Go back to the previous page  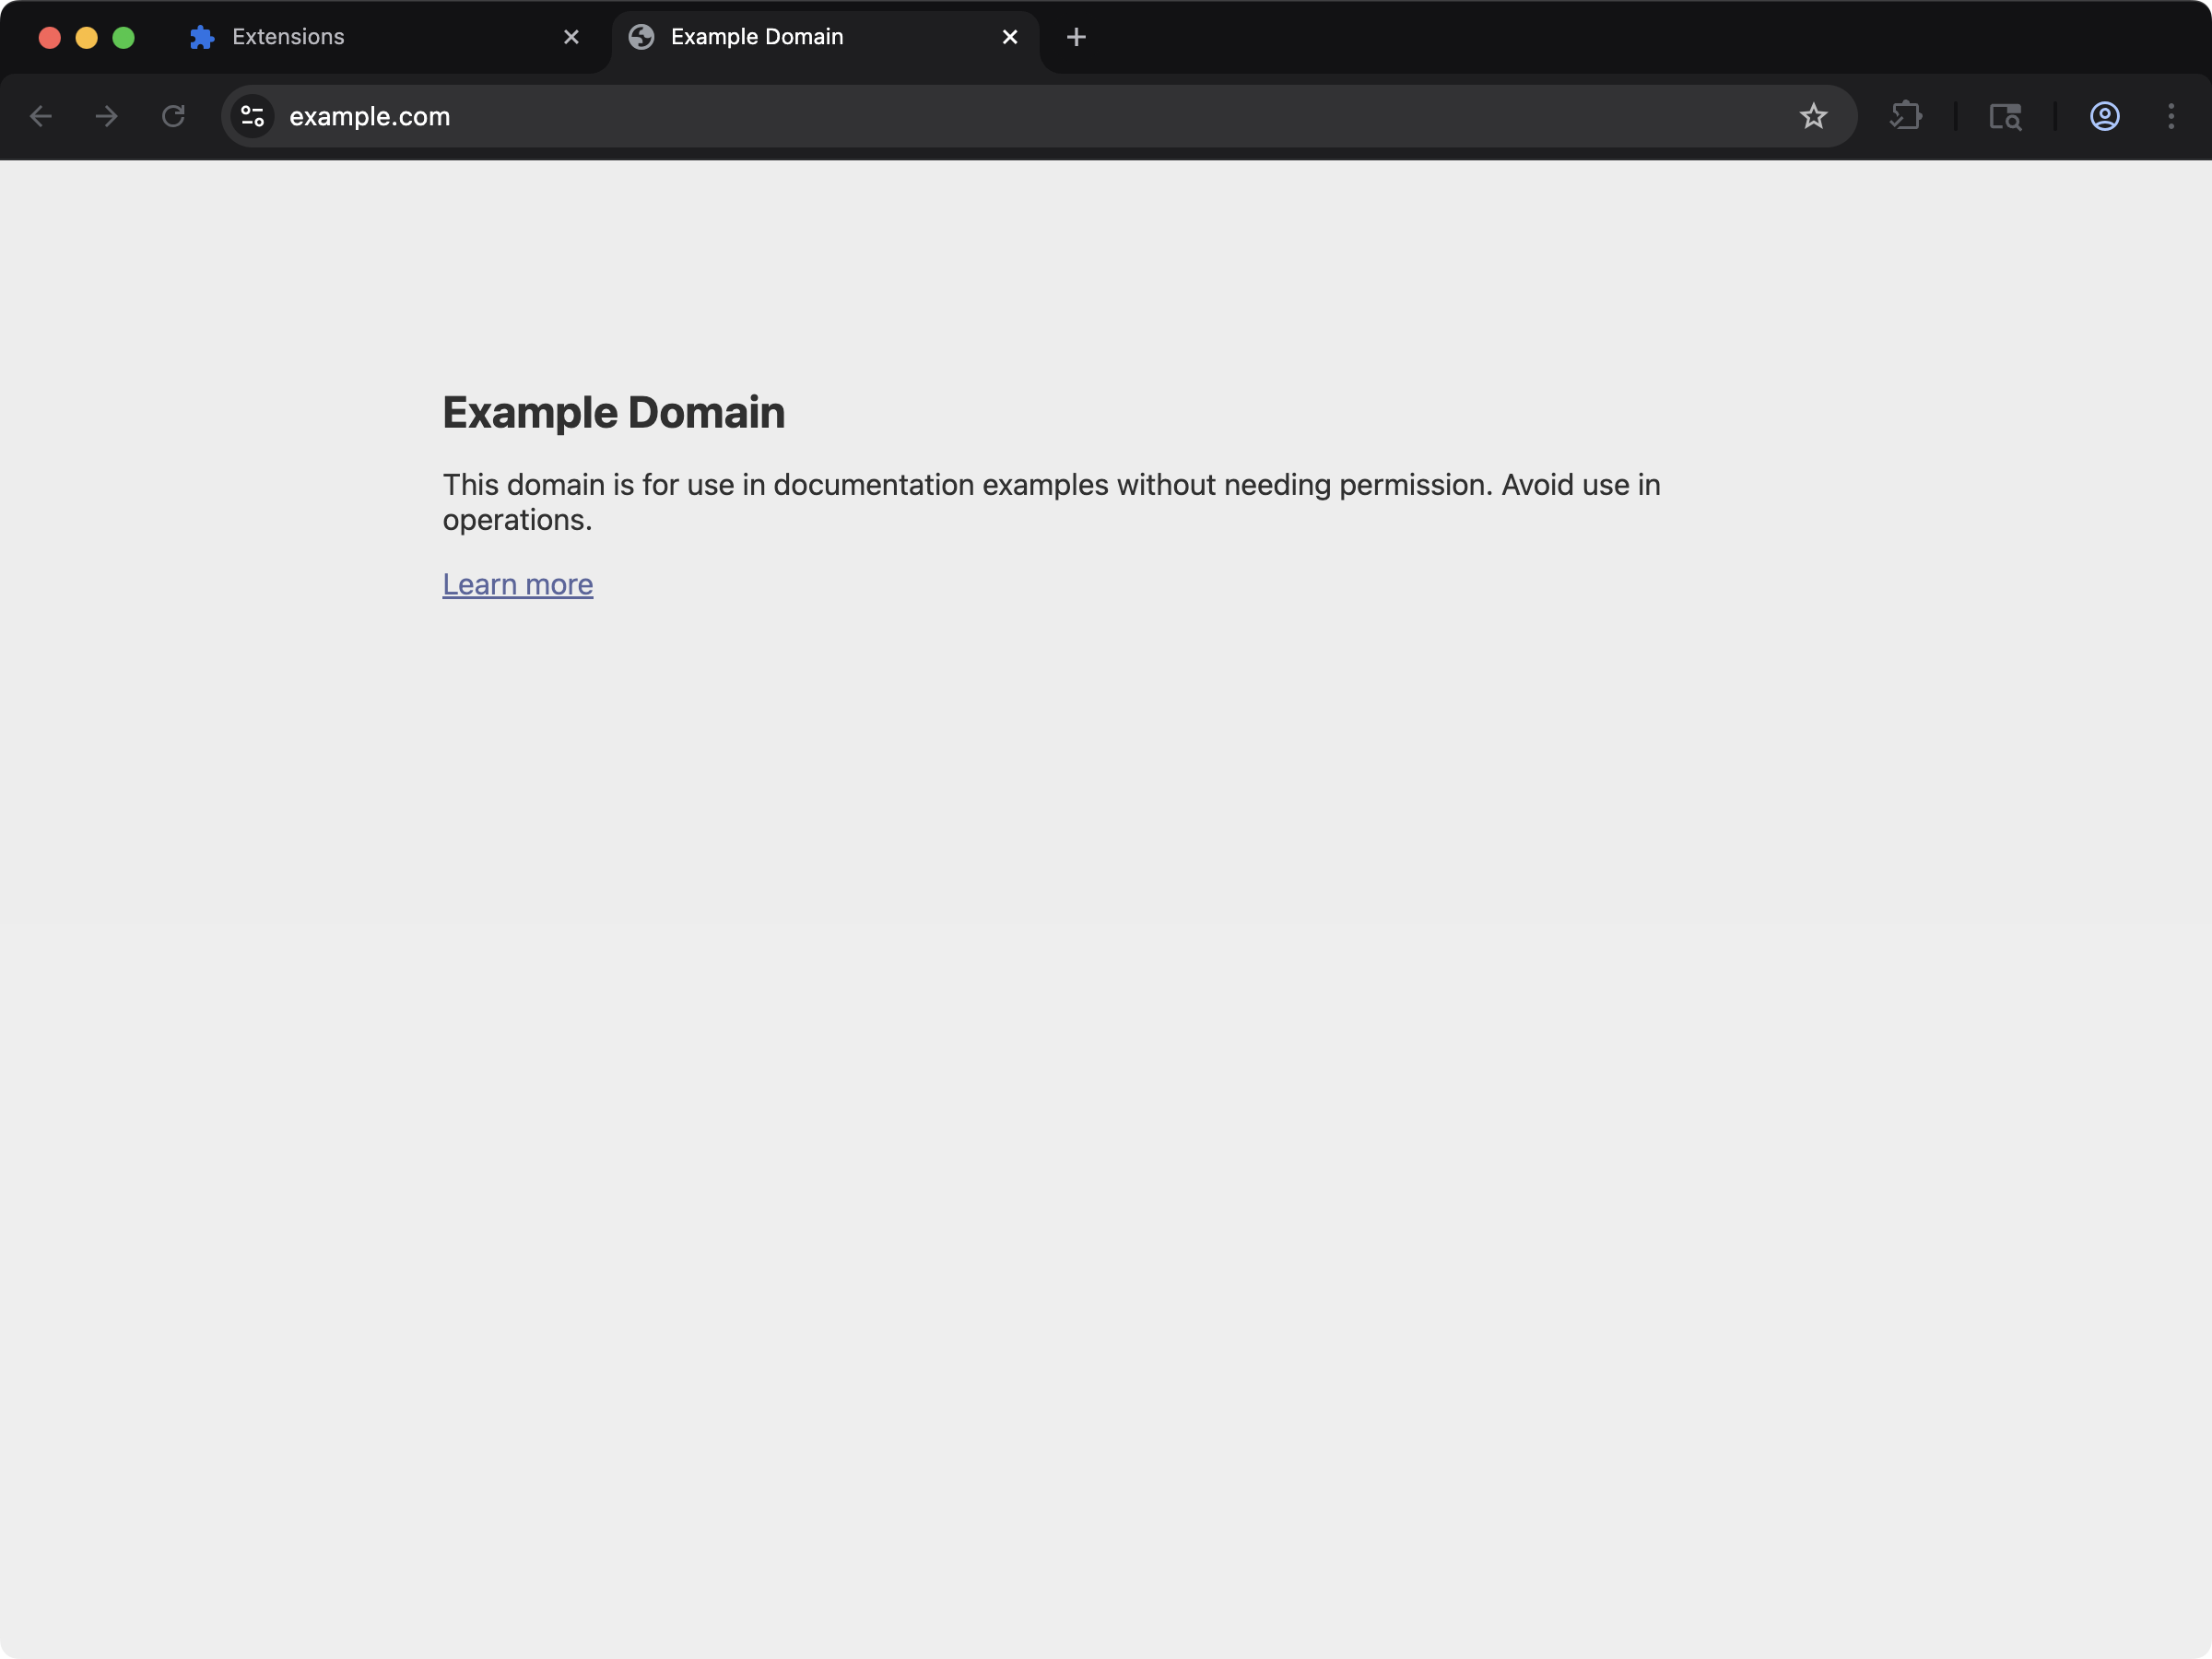41,116
